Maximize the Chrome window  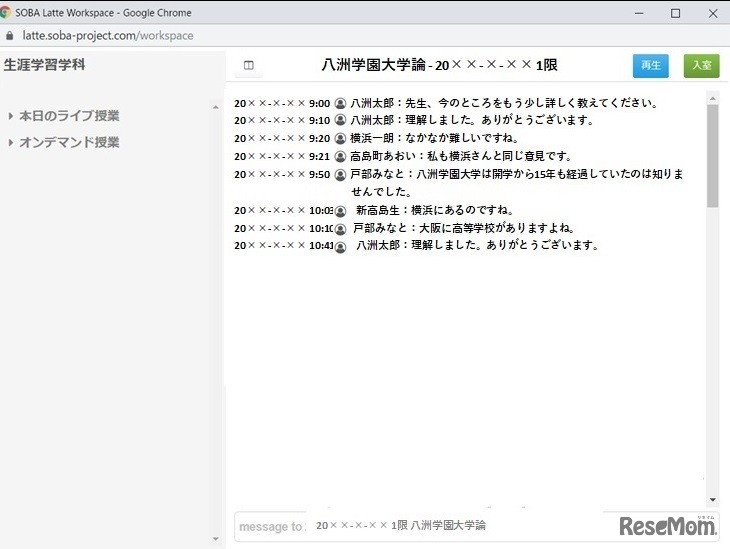(676, 13)
